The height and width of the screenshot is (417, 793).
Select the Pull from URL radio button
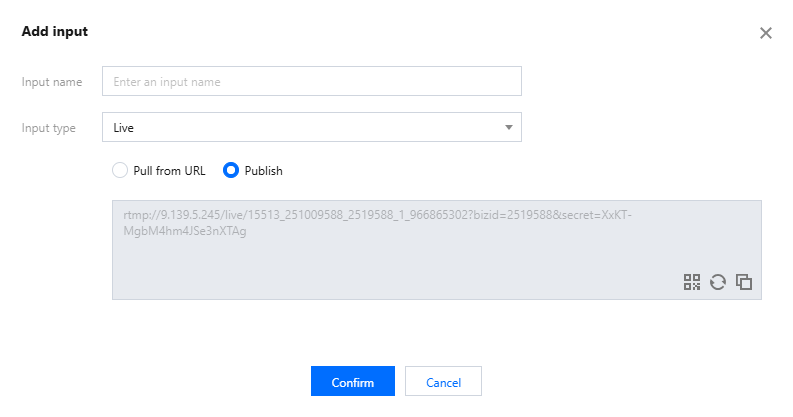[x=121, y=171]
